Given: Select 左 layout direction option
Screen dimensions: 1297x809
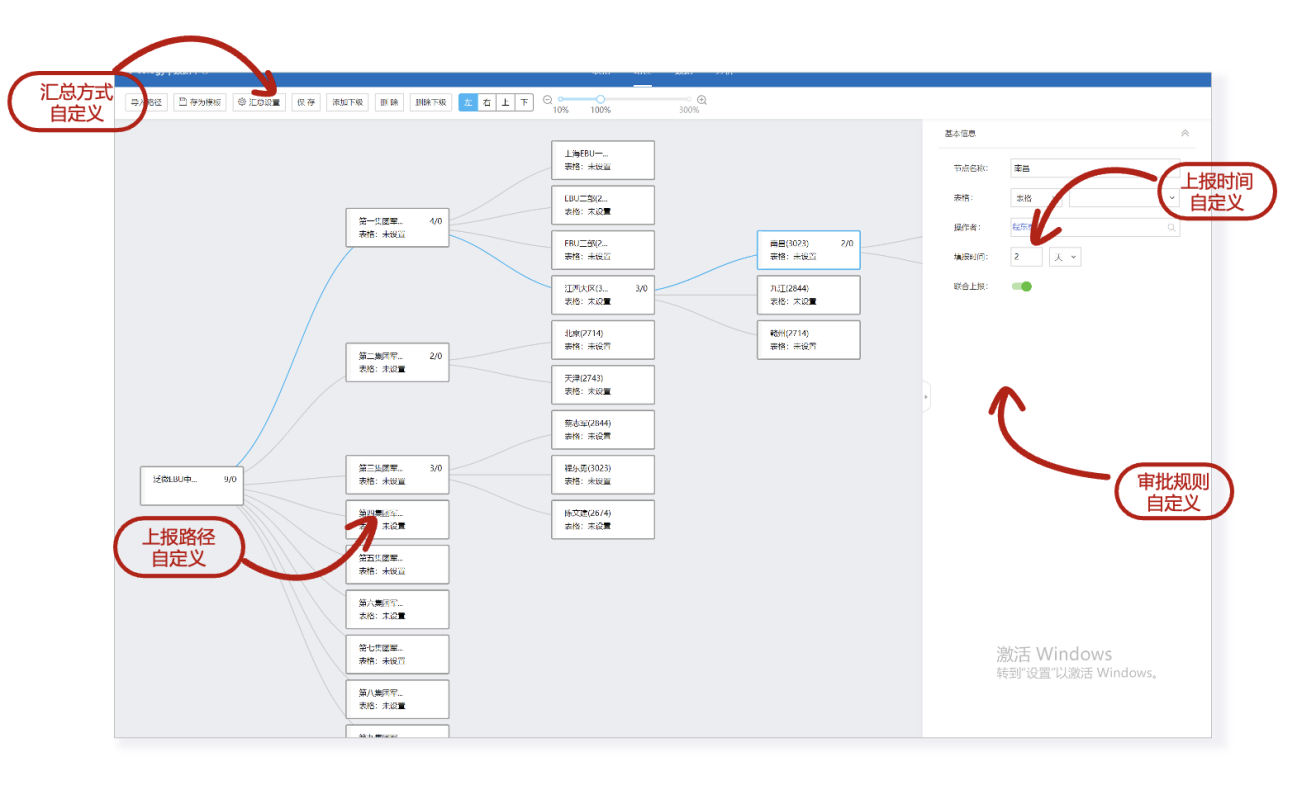Looking at the screenshot, I should (468, 102).
